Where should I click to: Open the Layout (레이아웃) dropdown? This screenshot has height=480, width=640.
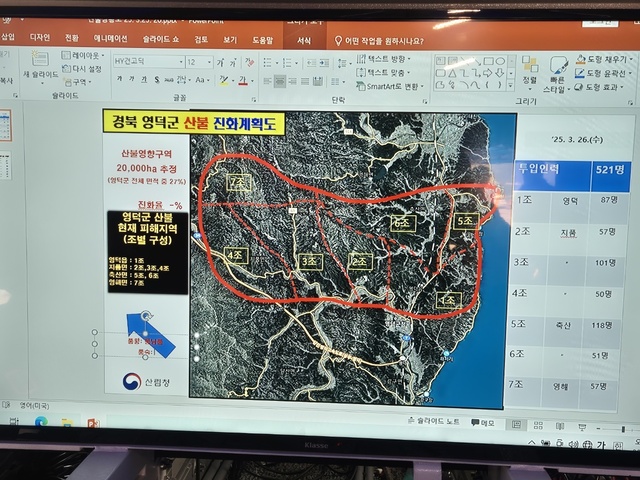[83, 55]
